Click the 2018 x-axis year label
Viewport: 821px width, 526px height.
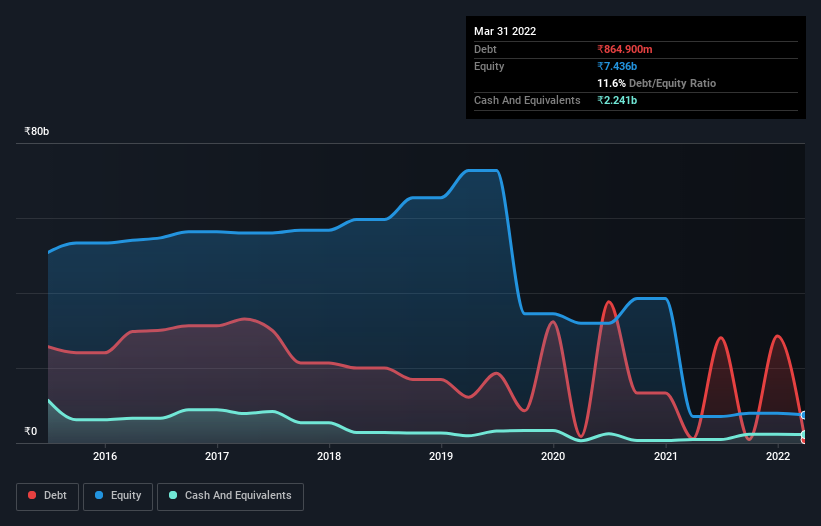[x=329, y=456]
